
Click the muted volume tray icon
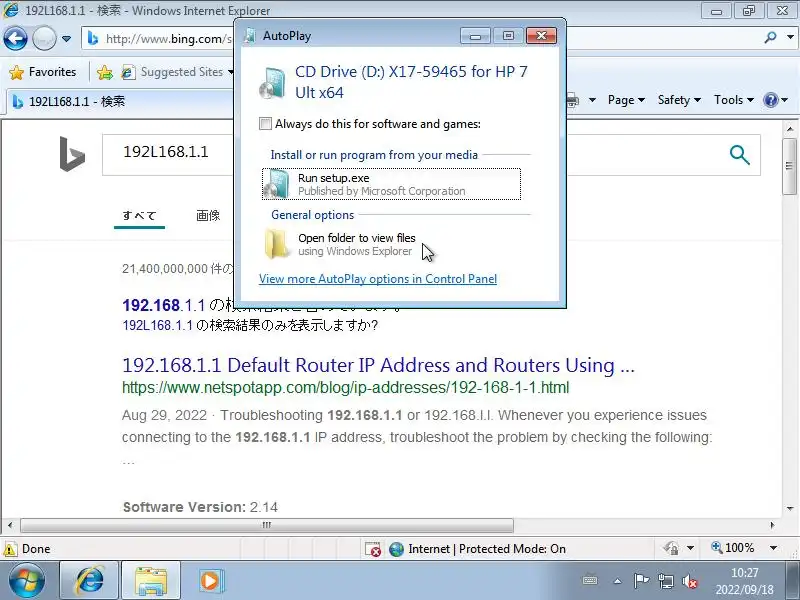click(690, 581)
